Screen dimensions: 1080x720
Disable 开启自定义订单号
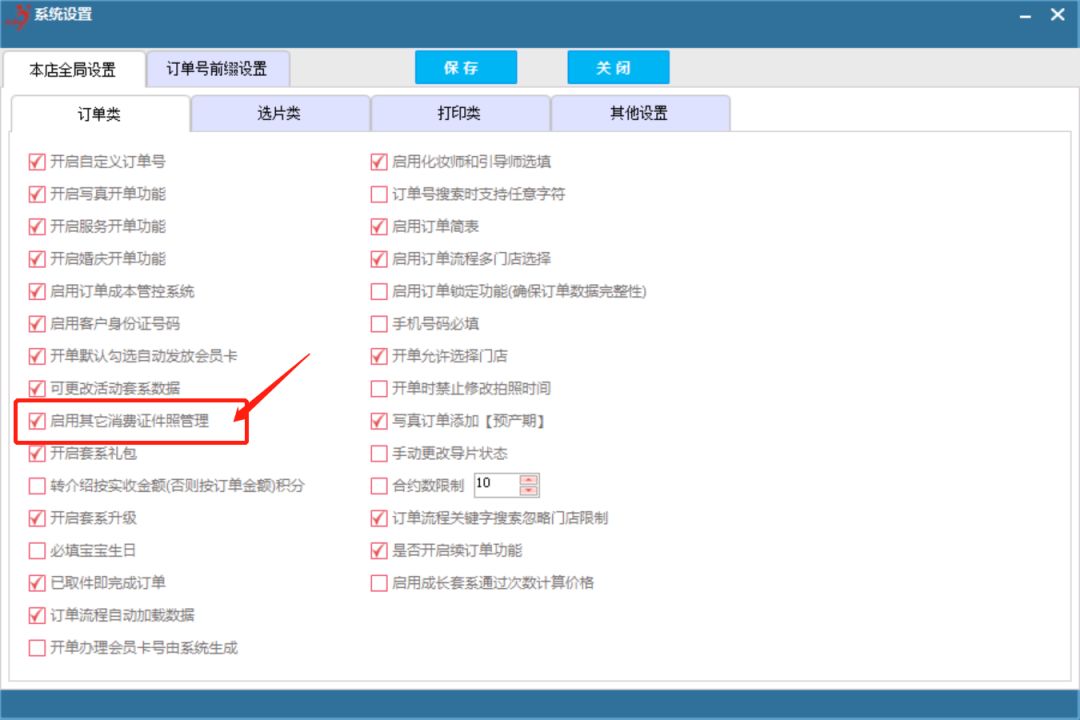click(37, 161)
